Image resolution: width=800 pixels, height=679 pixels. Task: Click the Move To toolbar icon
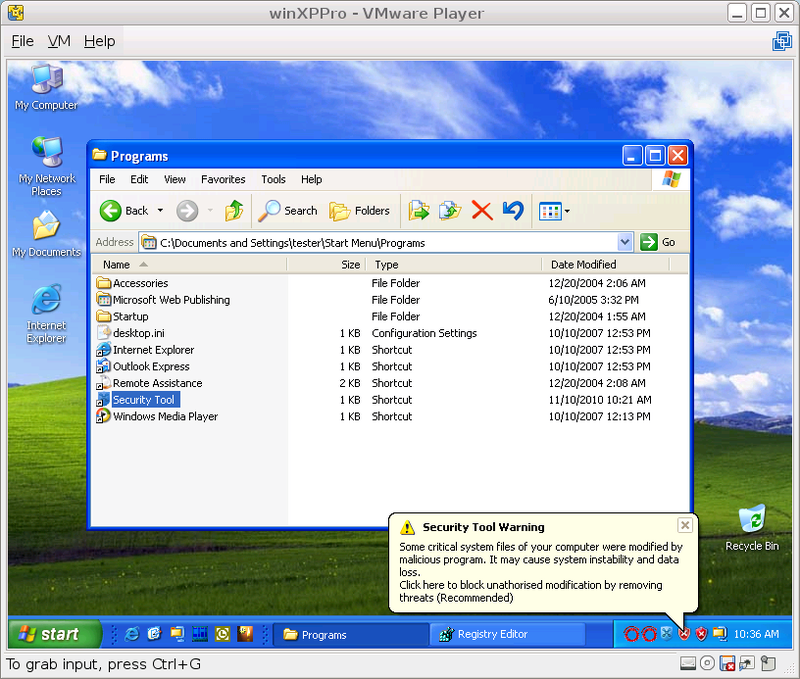[x=418, y=211]
